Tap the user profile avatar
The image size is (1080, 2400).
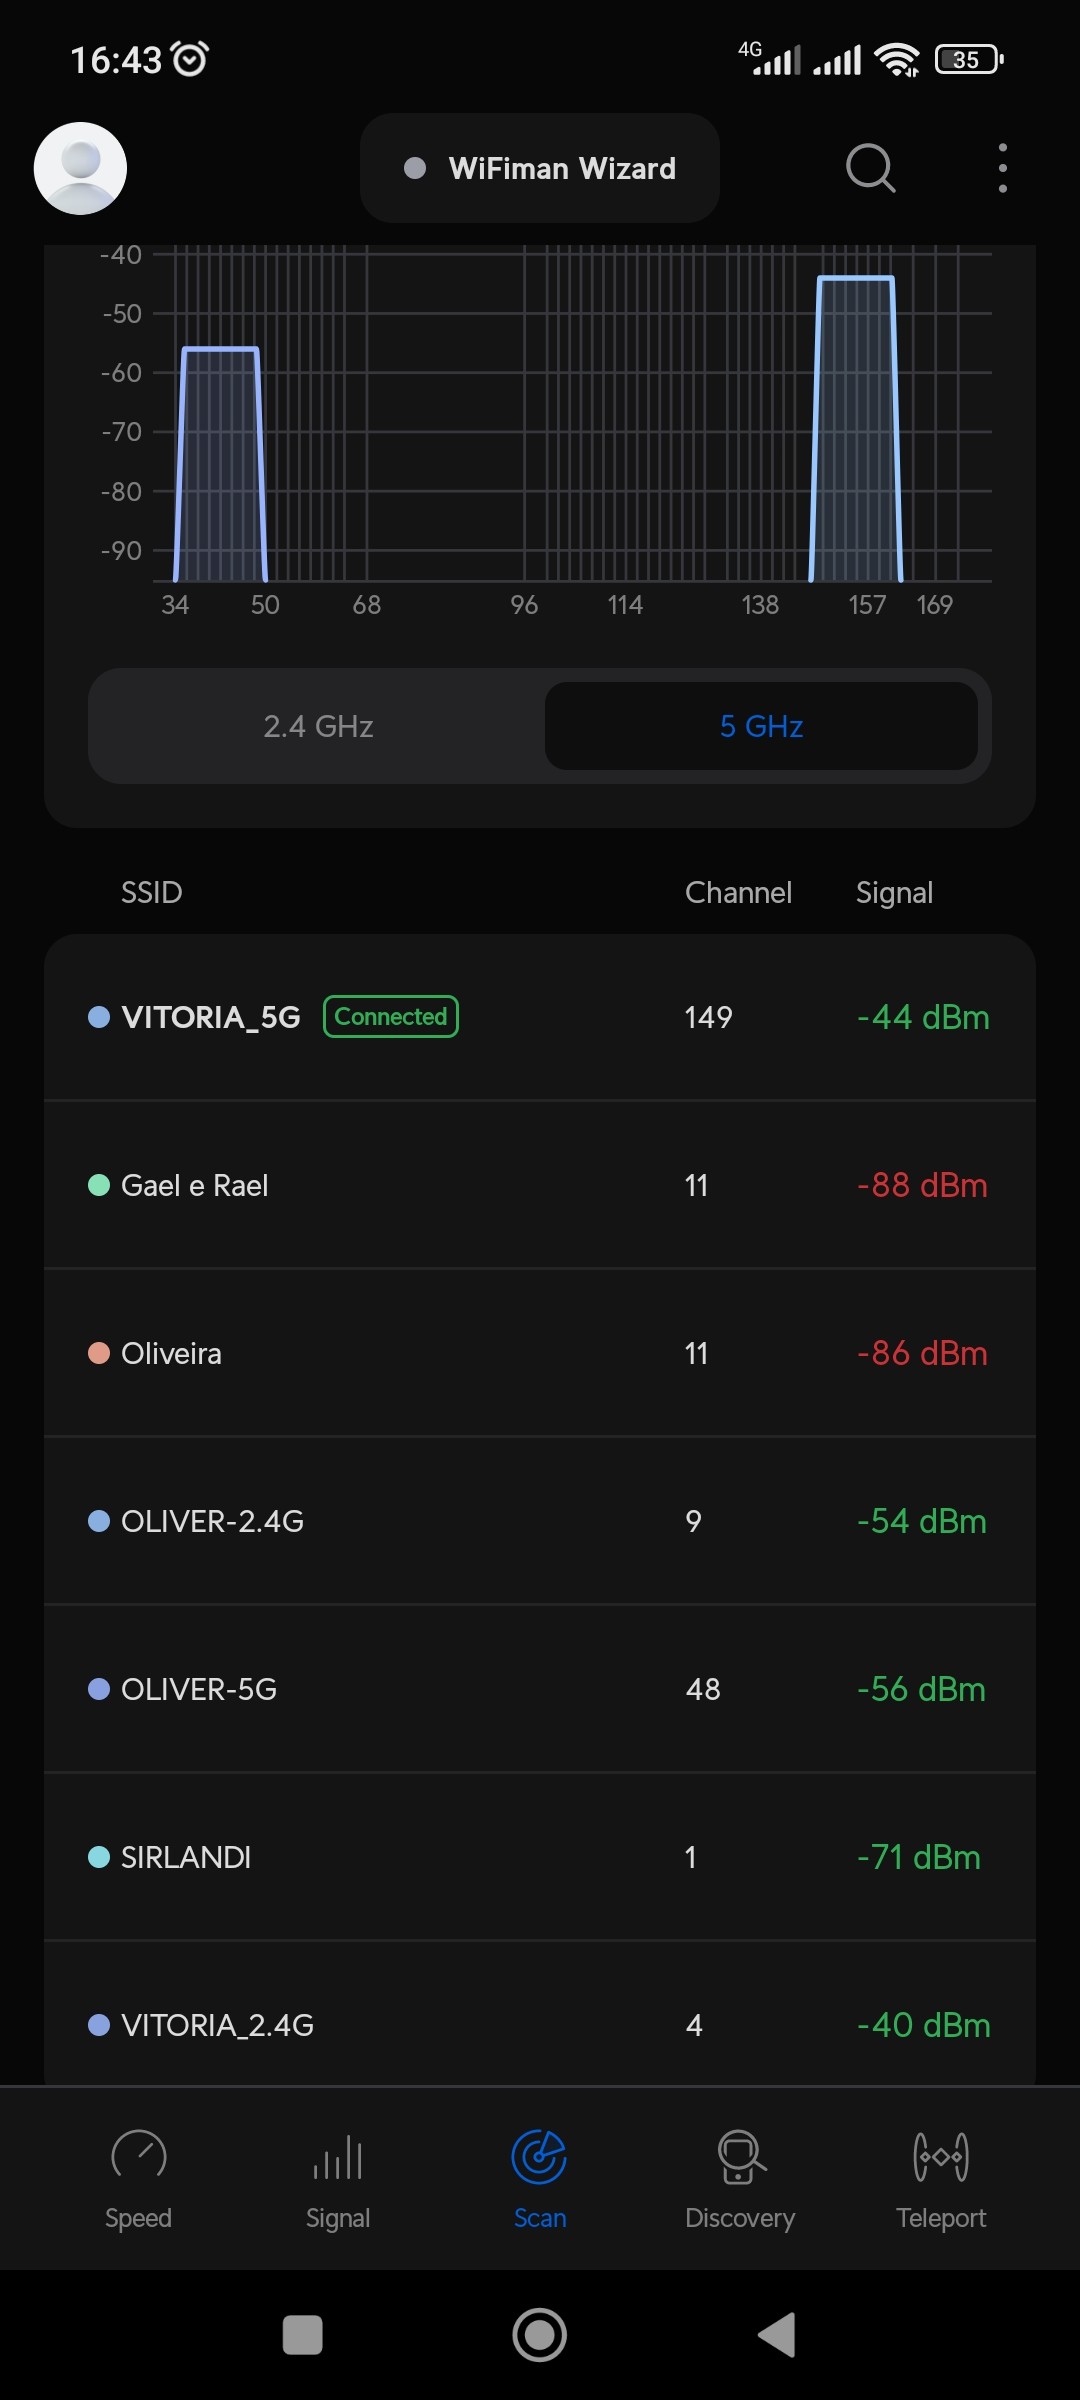point(80,168)
